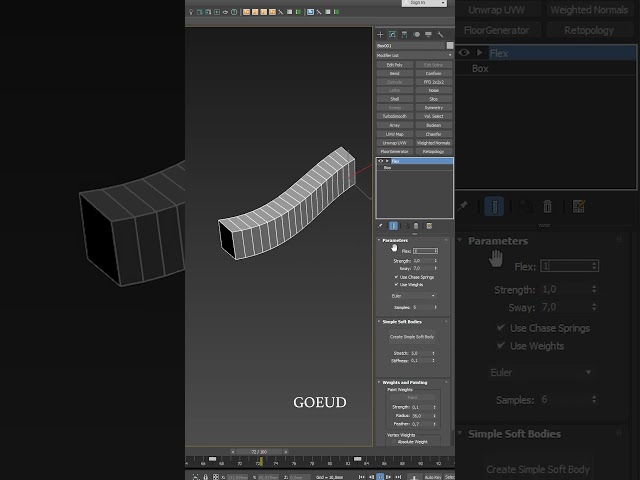Collapse the Weights and Painting rollout
640x480 pixels.
(379, 382)
